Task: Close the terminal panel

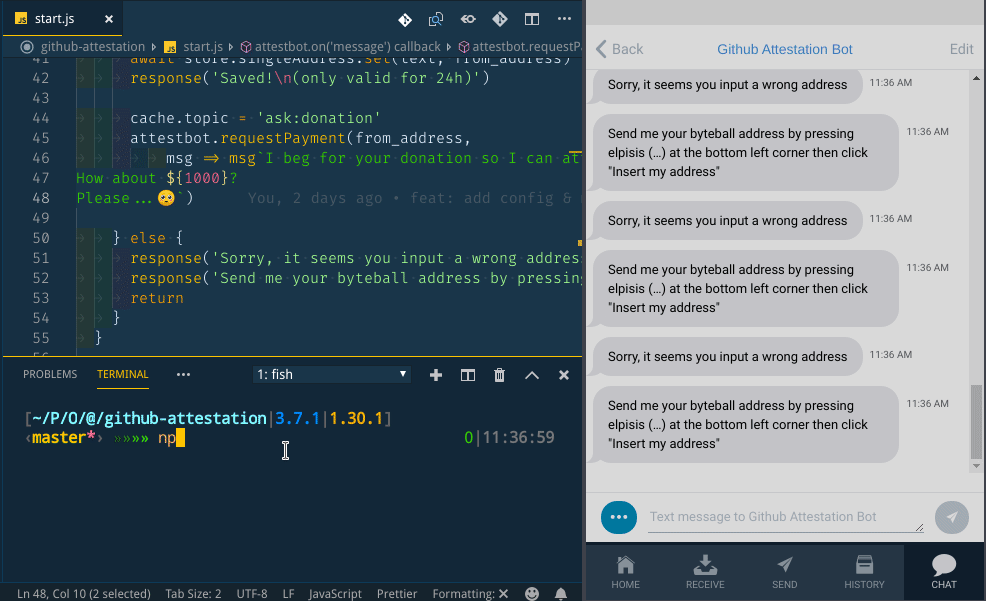Action: pos(564,375)
